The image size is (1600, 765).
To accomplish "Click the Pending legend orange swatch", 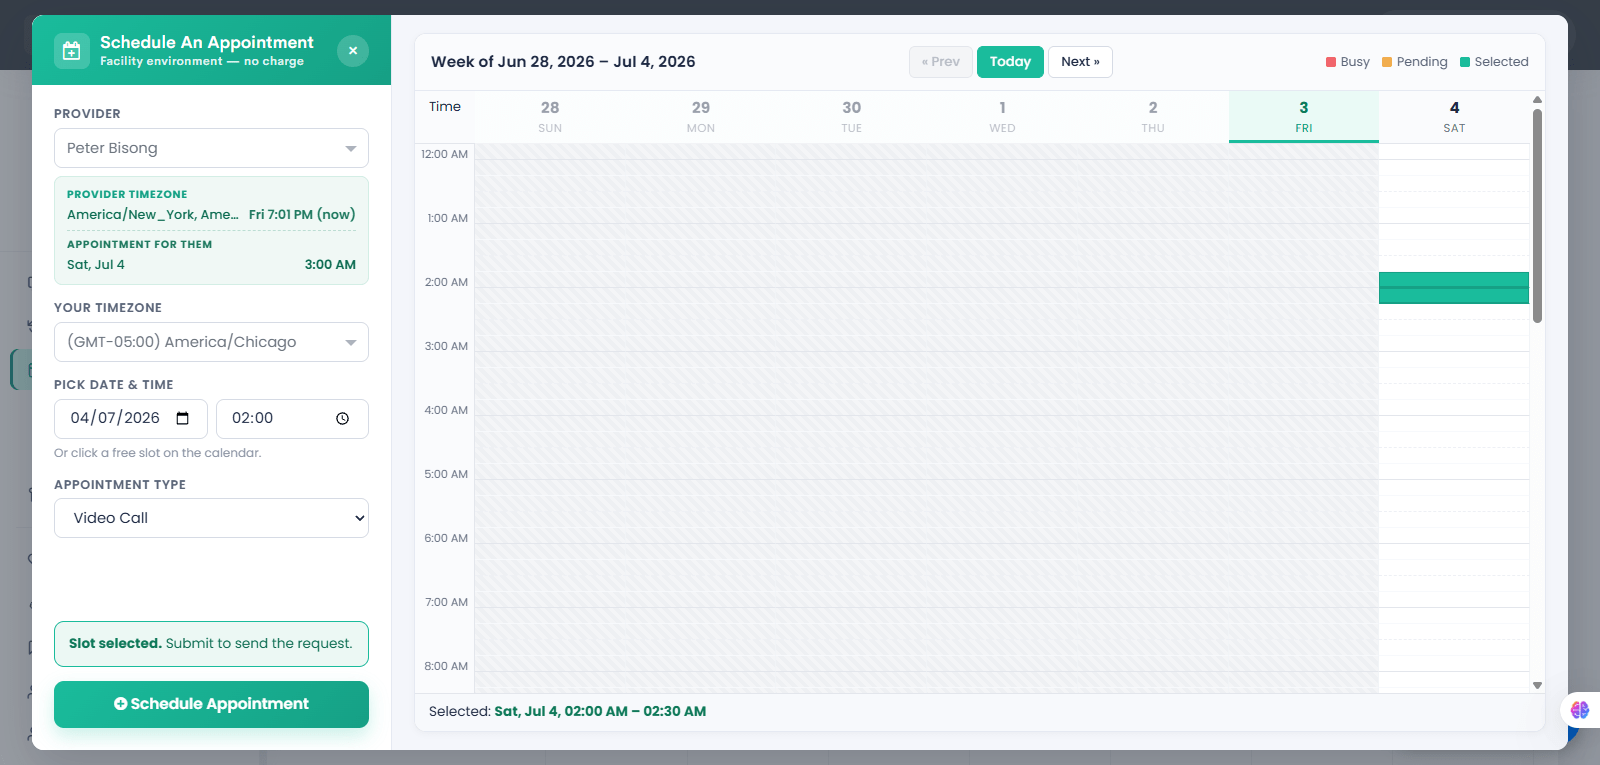I will point(1387,62).
